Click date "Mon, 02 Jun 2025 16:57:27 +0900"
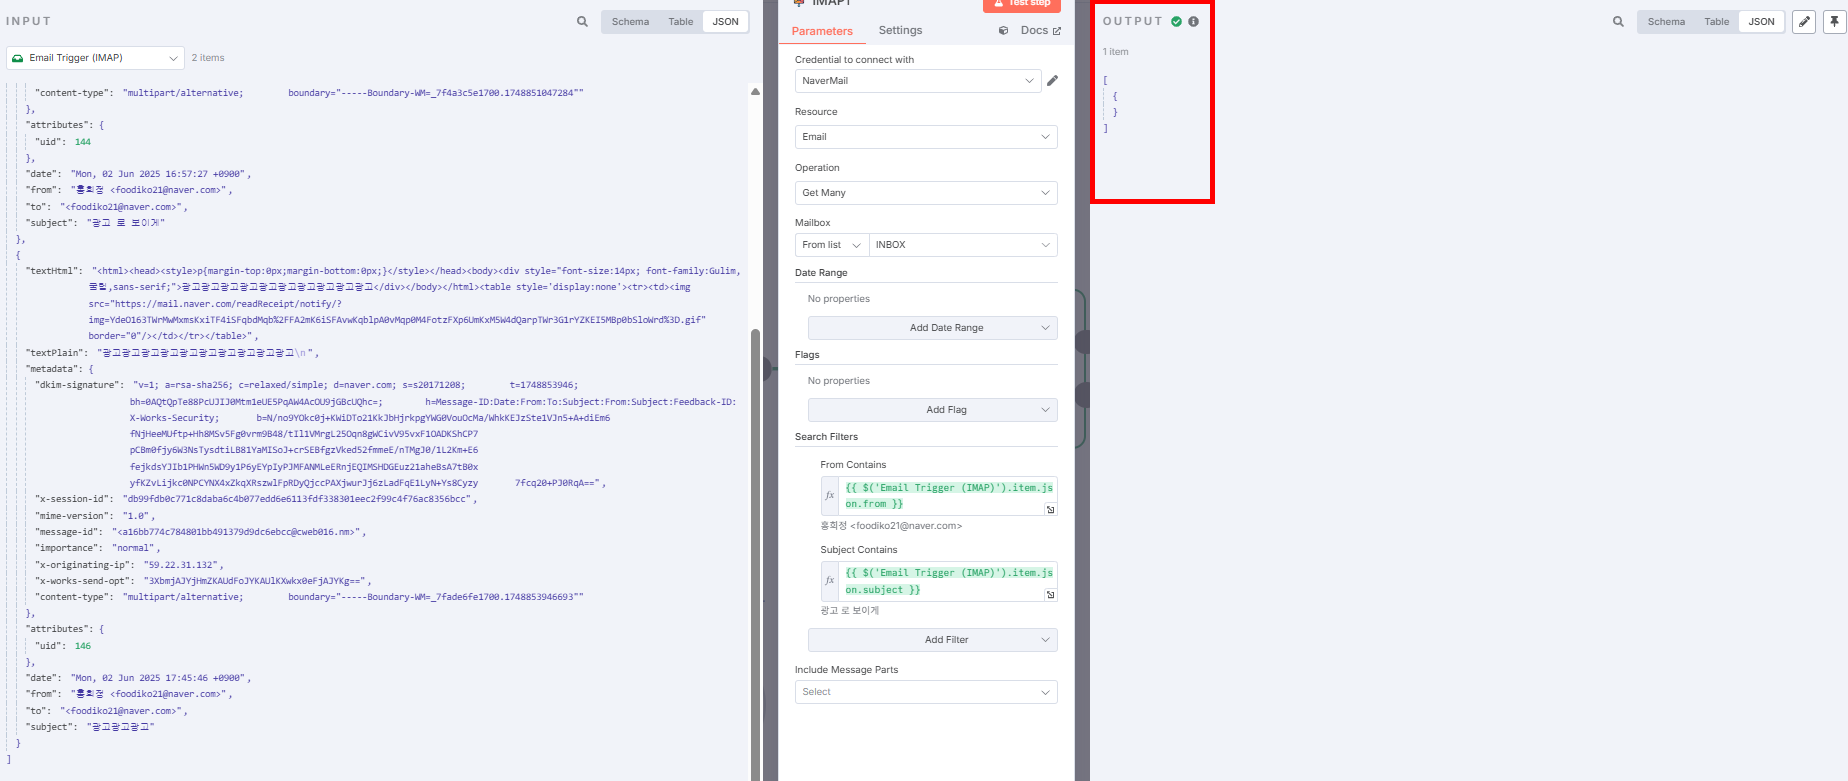 point(160,174)
